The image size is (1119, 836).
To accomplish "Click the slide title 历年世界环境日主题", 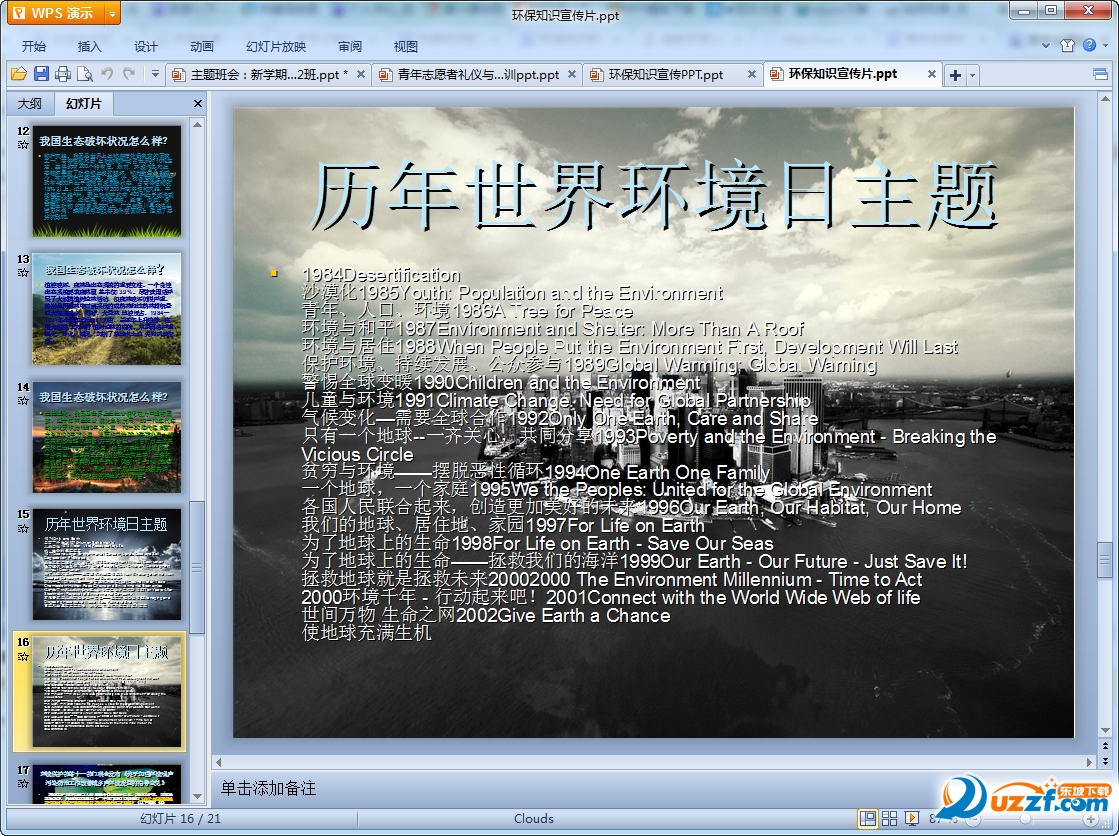I will pyautogui.click(x=654, y=195).
